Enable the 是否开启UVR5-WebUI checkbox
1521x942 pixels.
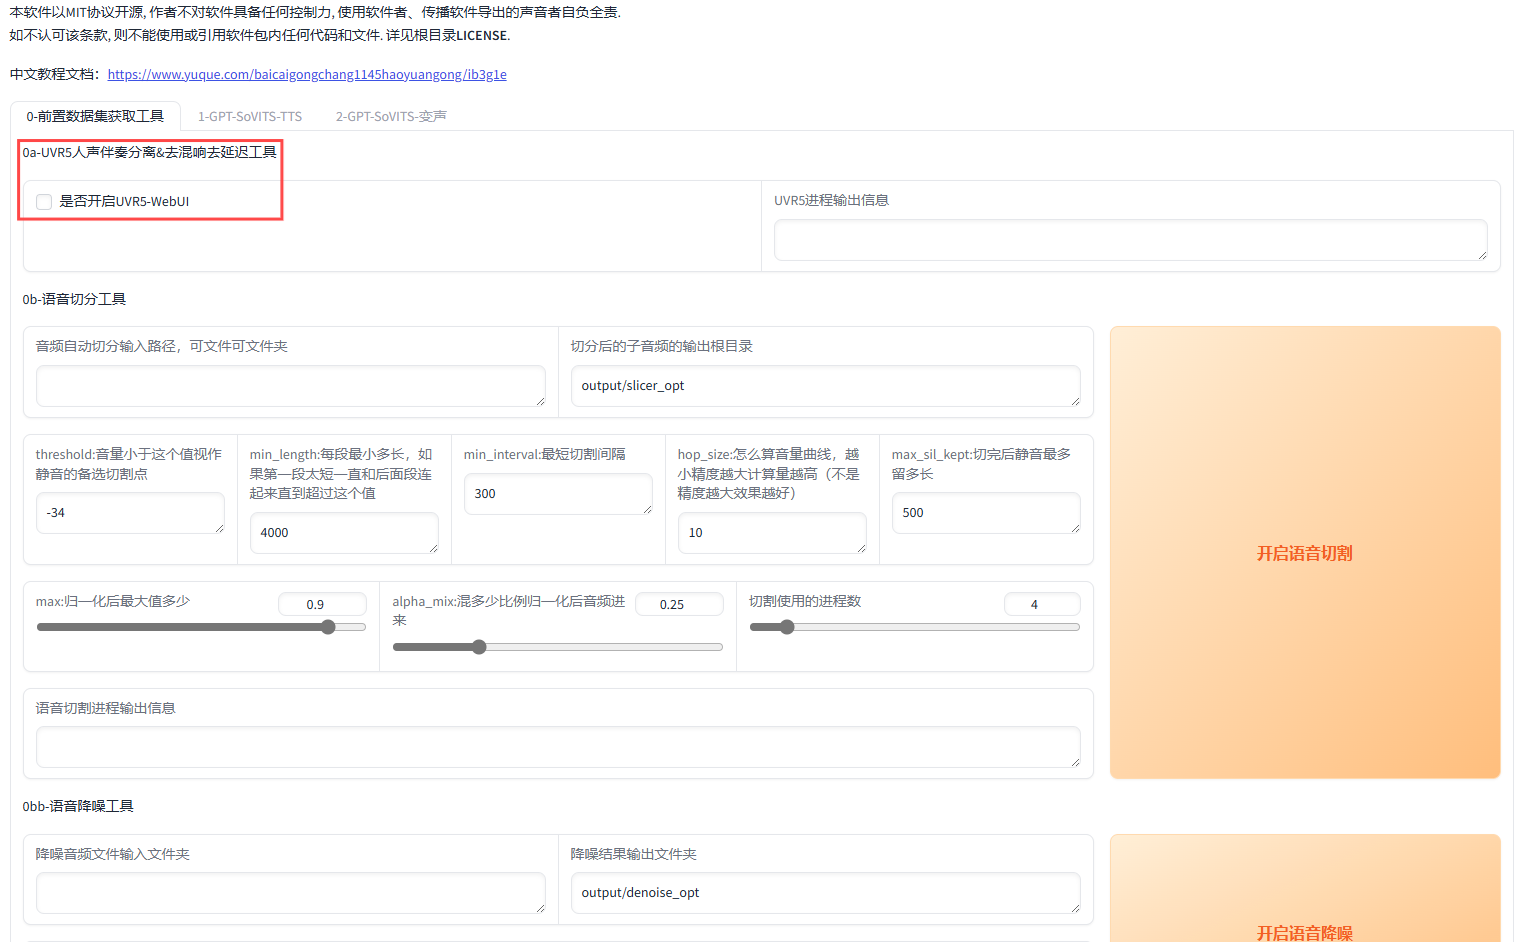(44, 202)
